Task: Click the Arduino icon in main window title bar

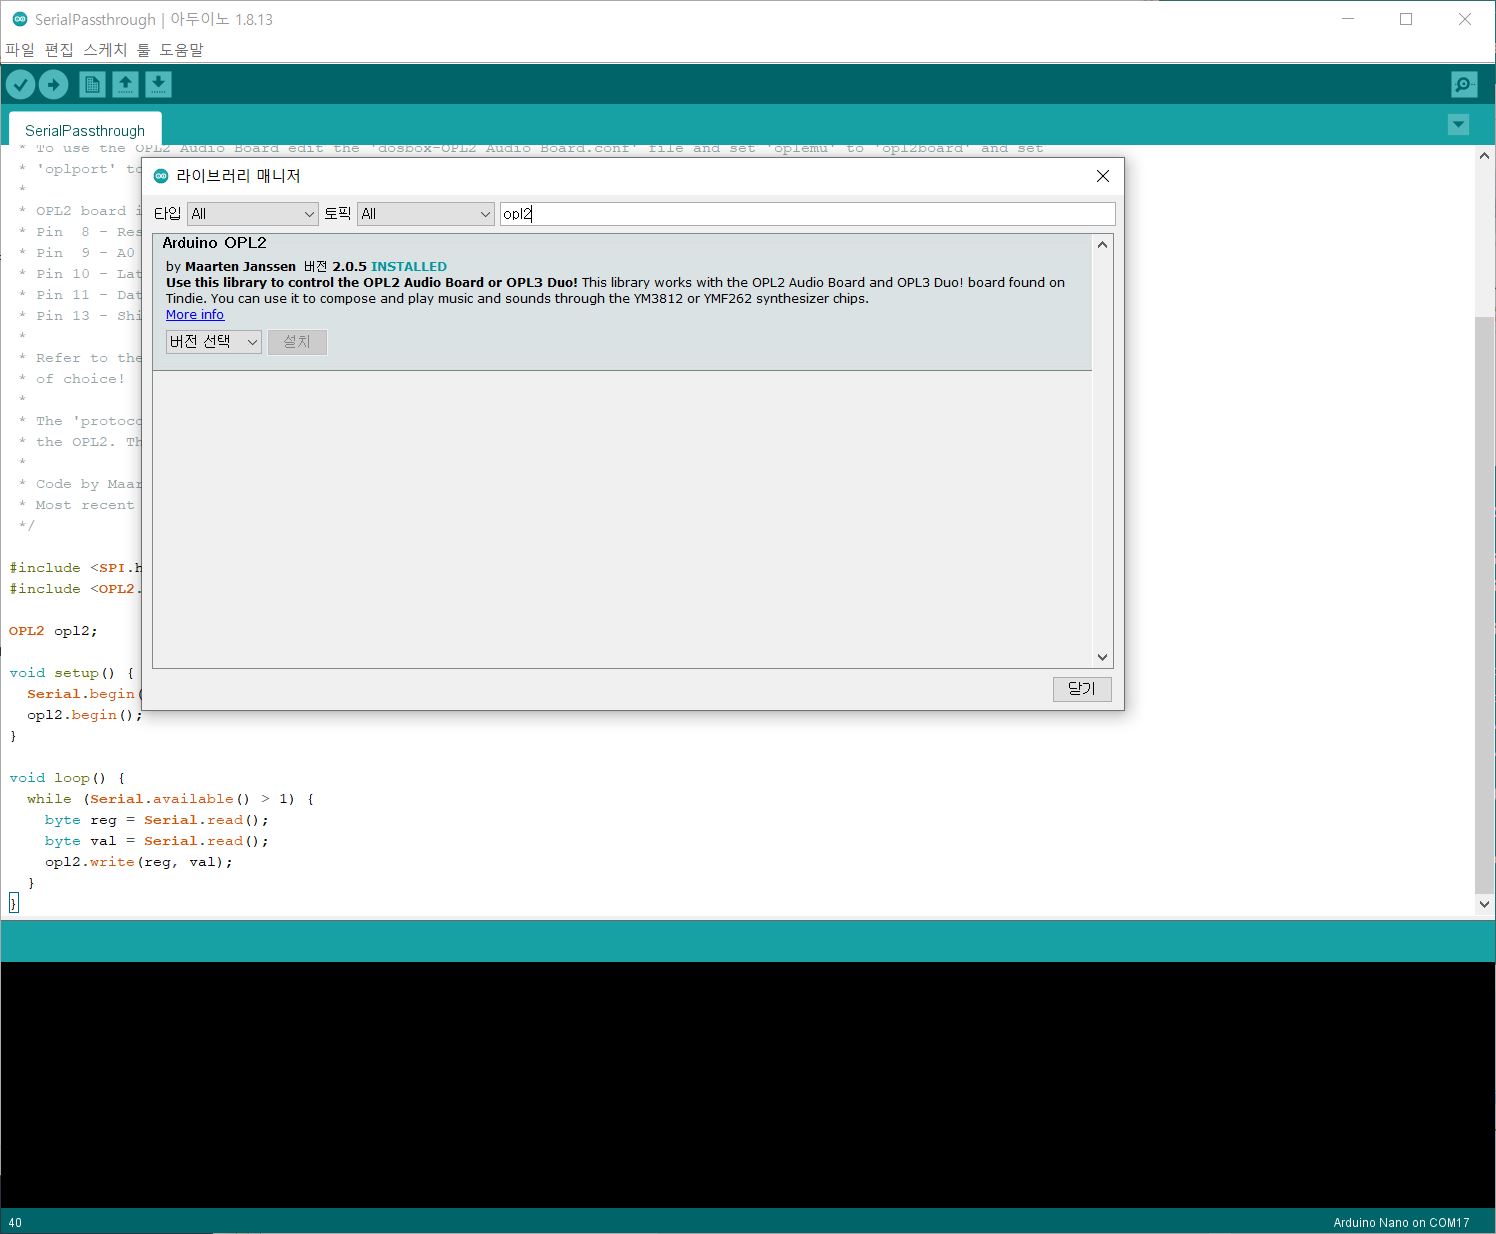Action: (x=19, y=19)
